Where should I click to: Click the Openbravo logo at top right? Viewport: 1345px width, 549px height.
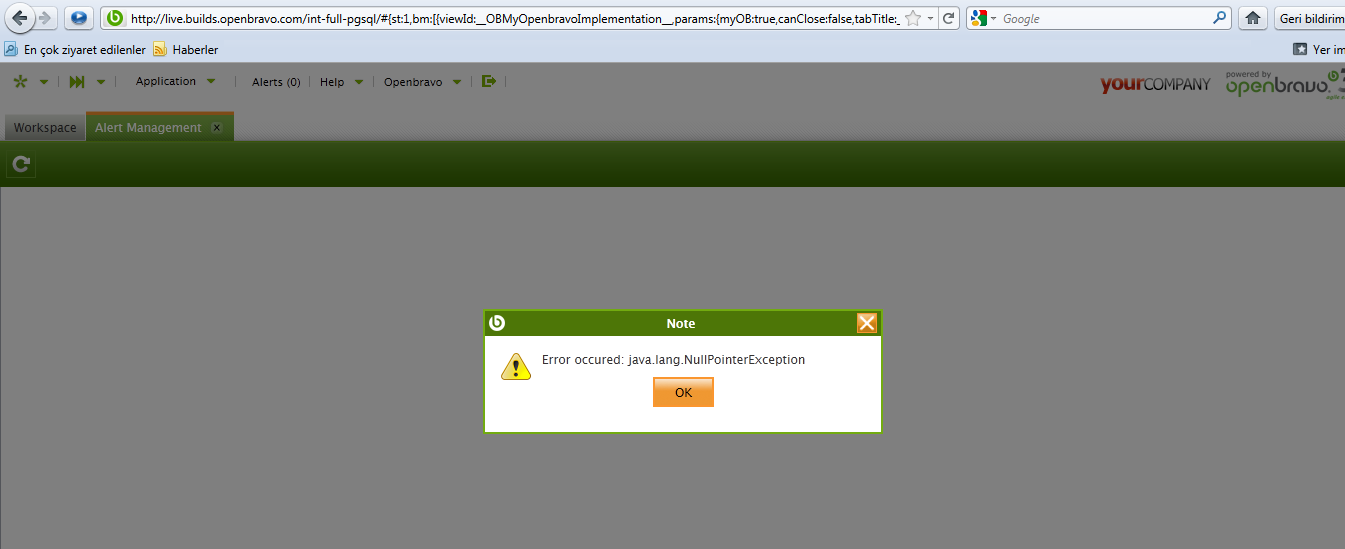tap(1284, 85)
